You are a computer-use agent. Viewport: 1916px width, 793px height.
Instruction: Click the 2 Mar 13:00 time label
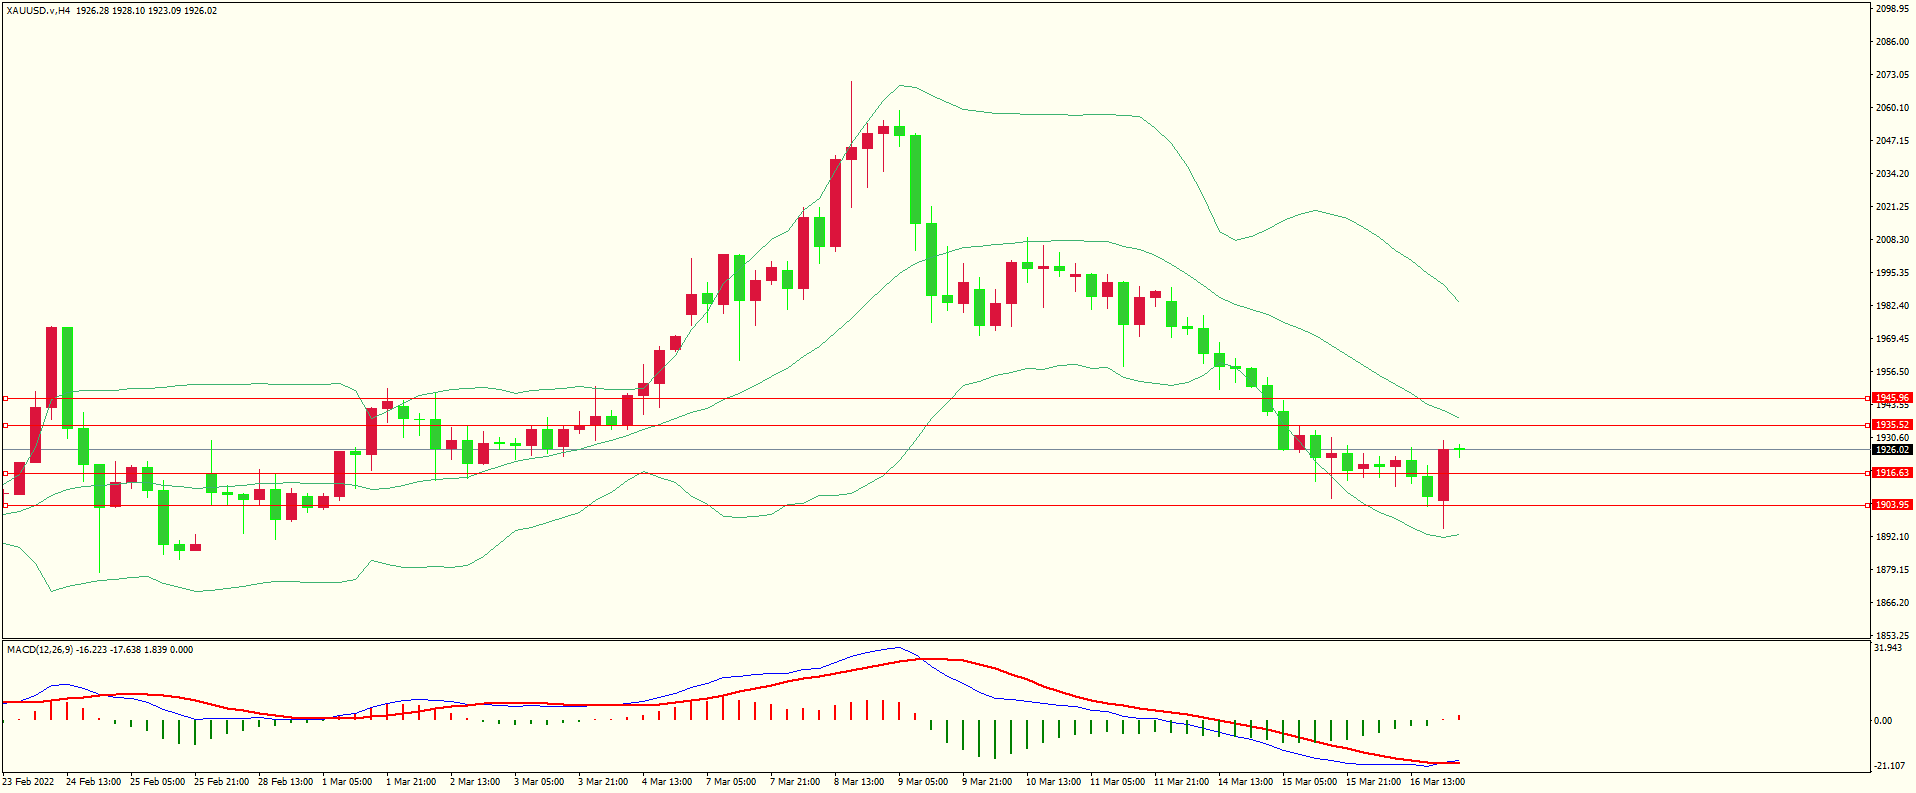pos(475,782)
